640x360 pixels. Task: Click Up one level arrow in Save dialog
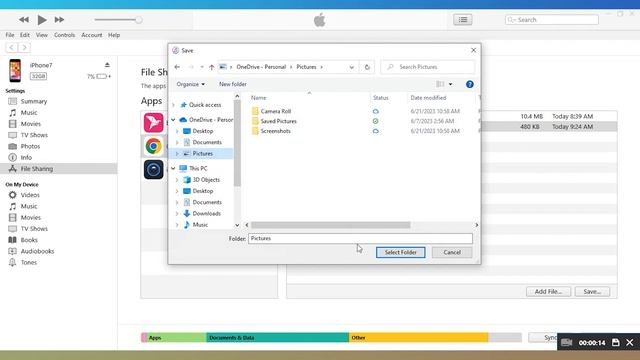(x=211, y=67)
